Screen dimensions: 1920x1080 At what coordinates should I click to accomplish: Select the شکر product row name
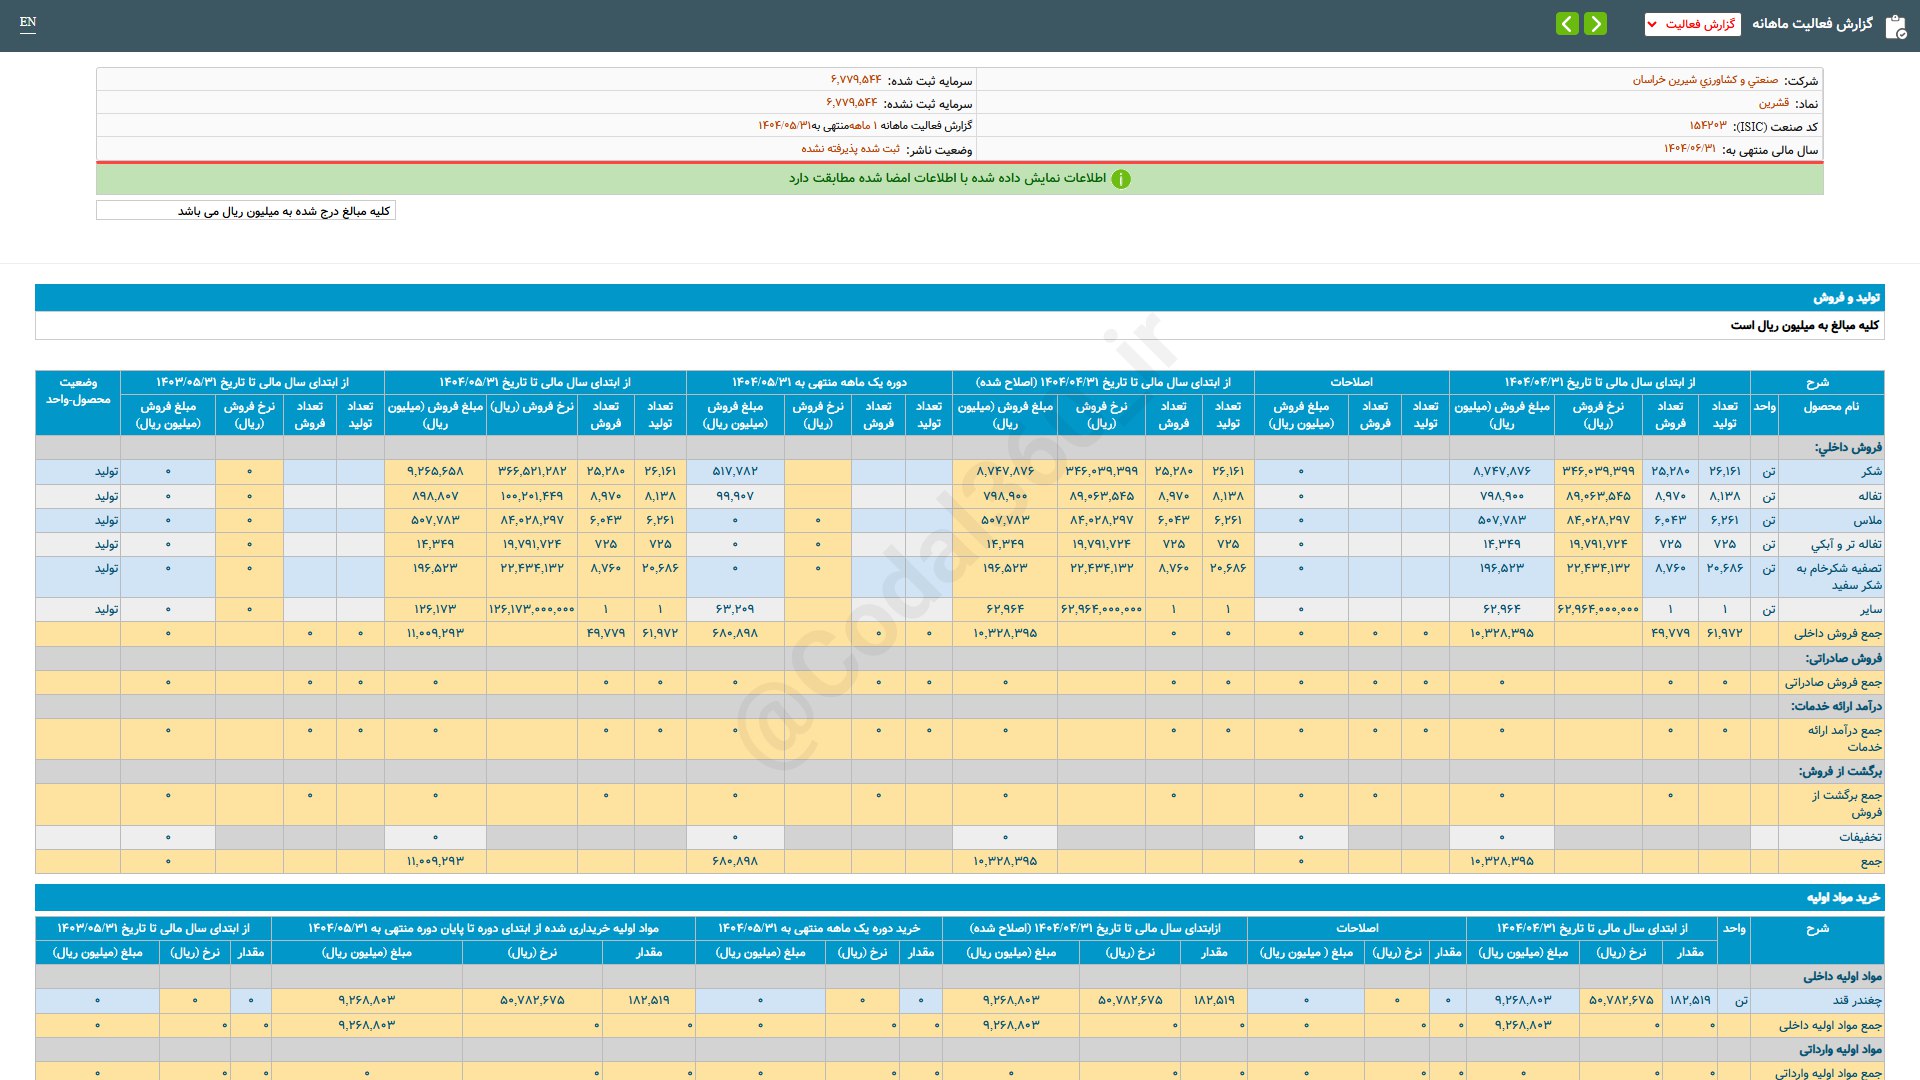point(1871,471)
